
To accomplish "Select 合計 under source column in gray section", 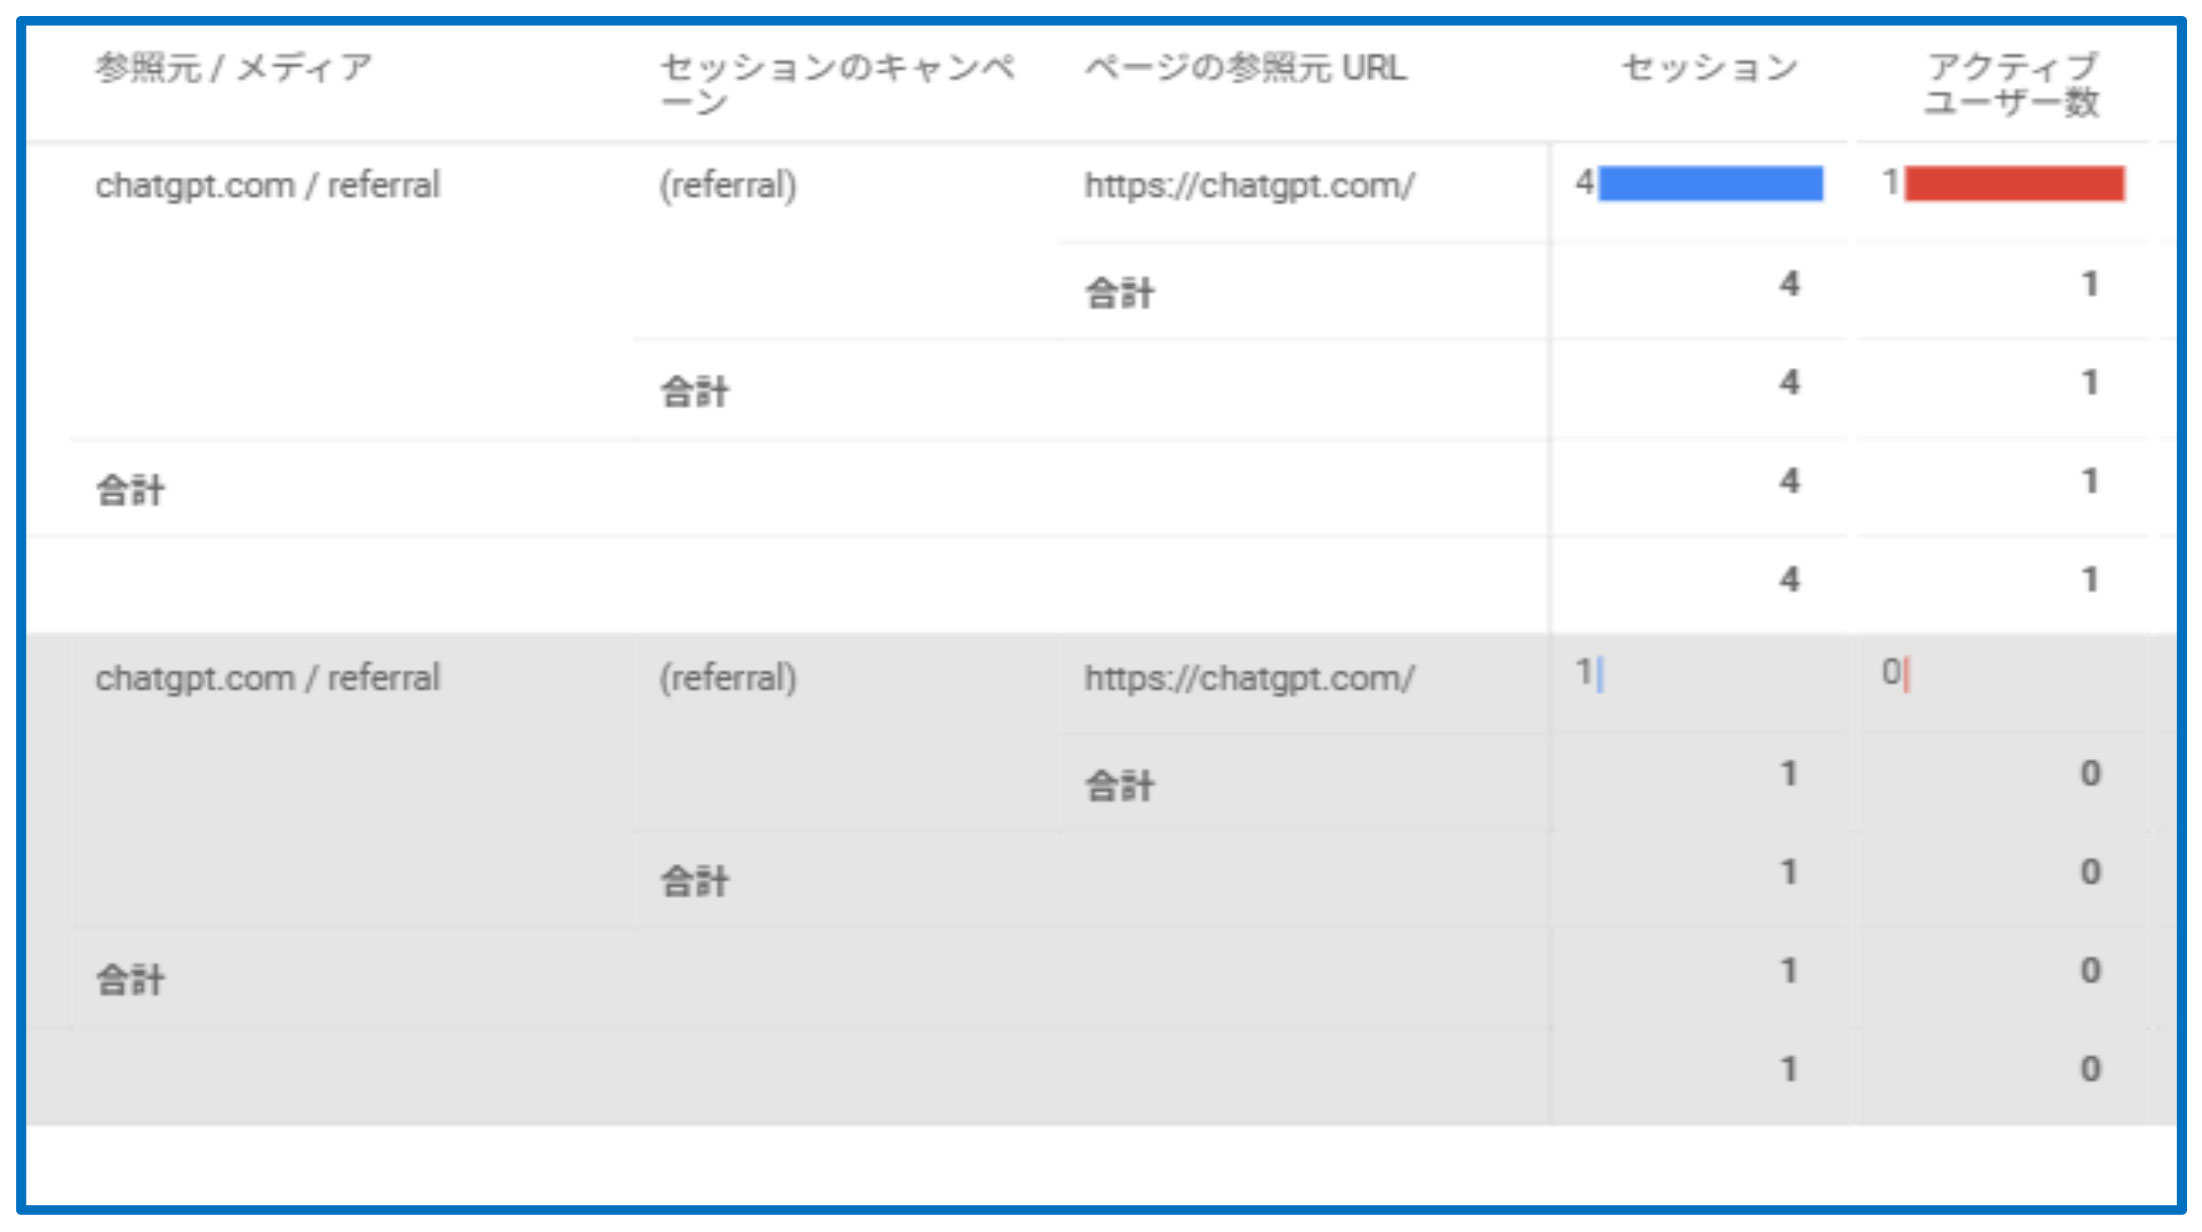I will (130, 980).
